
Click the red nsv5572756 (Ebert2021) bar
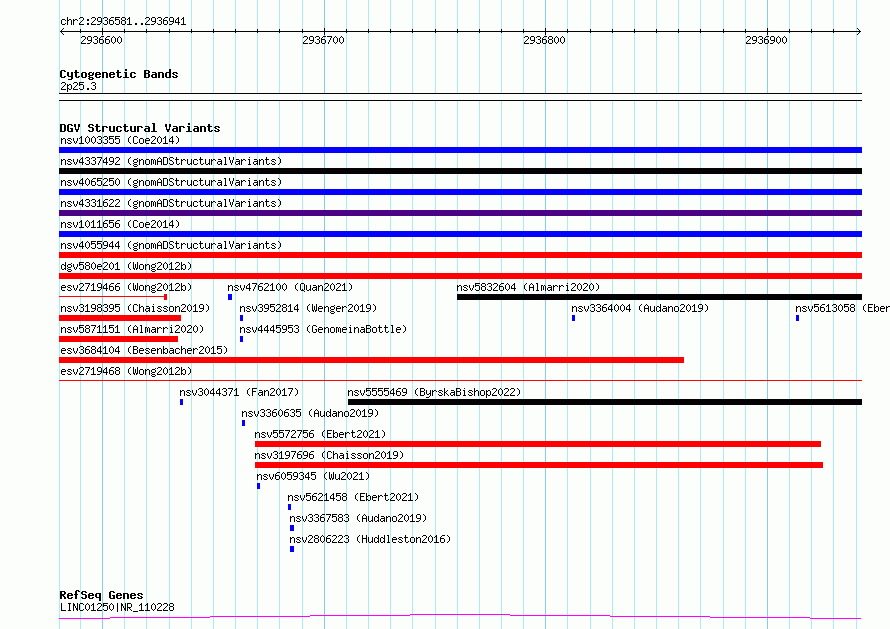tap(538, 444)
